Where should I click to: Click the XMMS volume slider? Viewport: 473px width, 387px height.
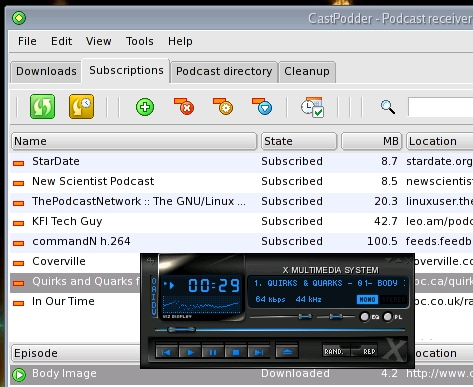tap(281, 317)
